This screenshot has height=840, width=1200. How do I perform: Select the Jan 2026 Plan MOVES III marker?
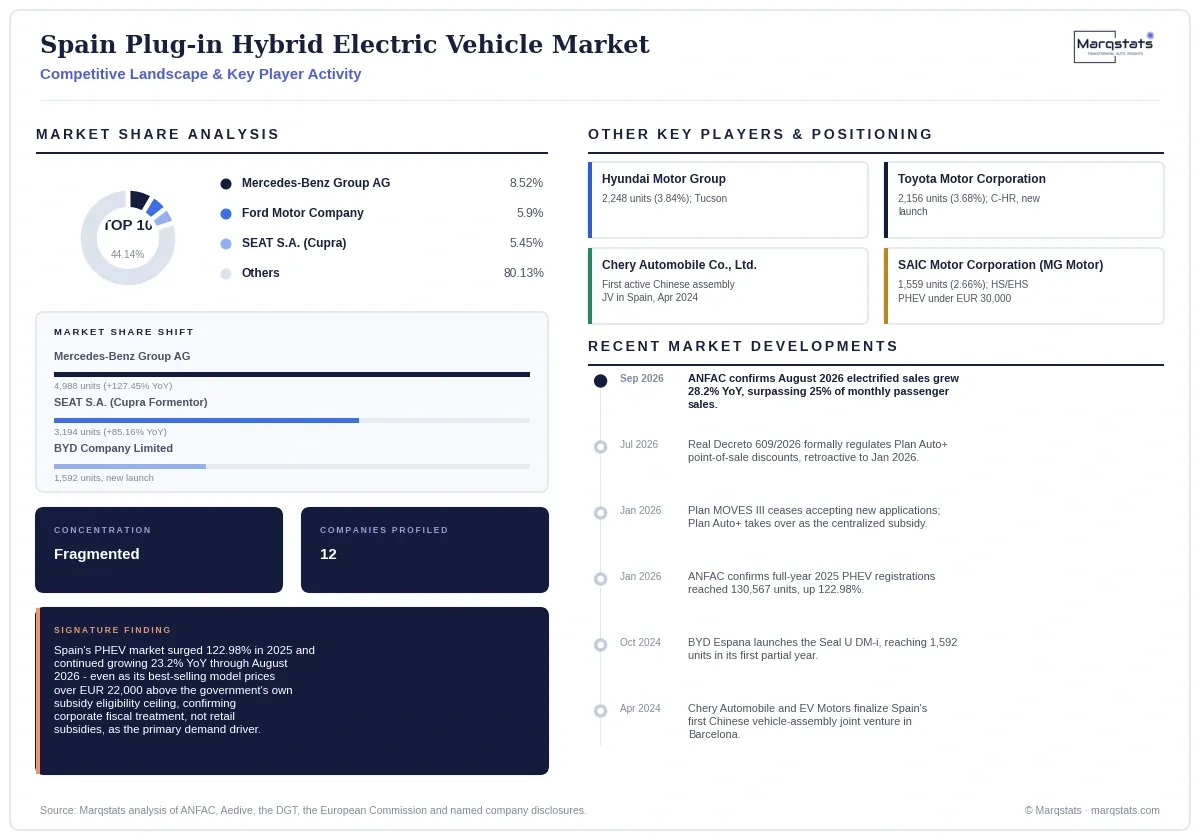click(600, 513)
